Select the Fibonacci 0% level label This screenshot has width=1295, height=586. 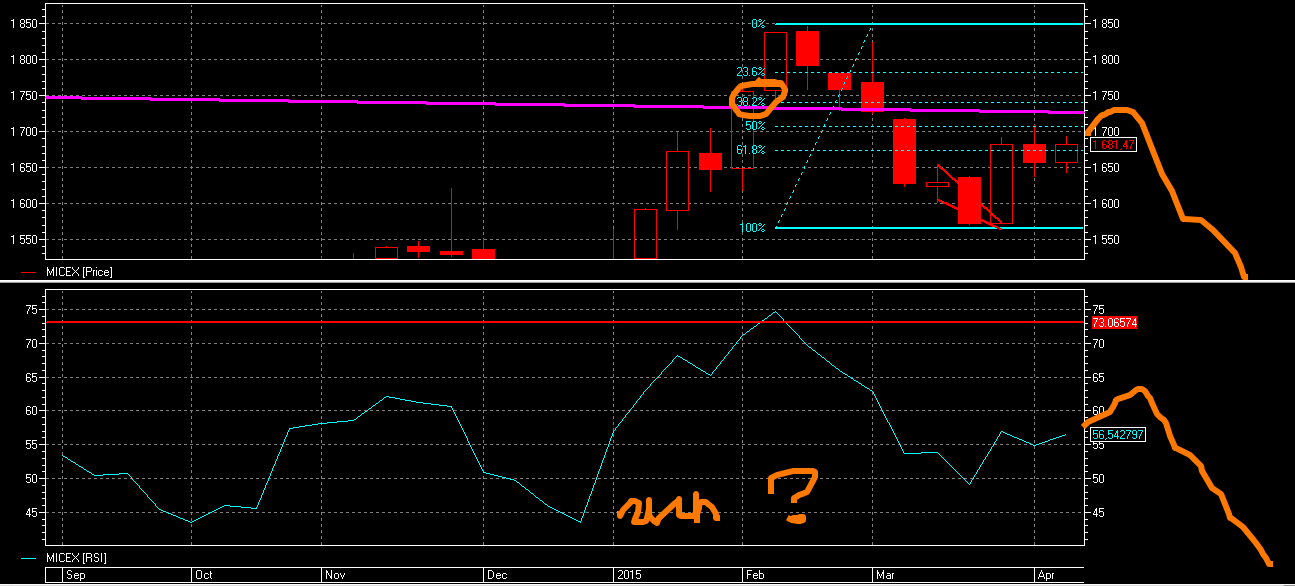(758, 23)
